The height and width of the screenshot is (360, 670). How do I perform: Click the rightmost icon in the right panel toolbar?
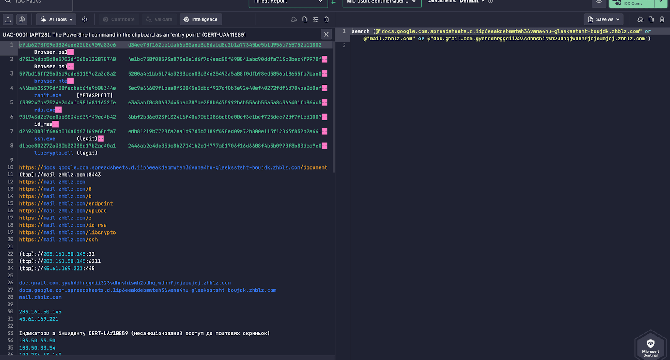(662, 19)
